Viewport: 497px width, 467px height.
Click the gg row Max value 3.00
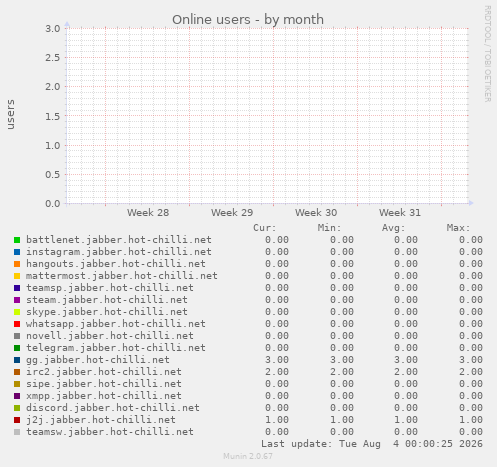click(x=471, y=360)
